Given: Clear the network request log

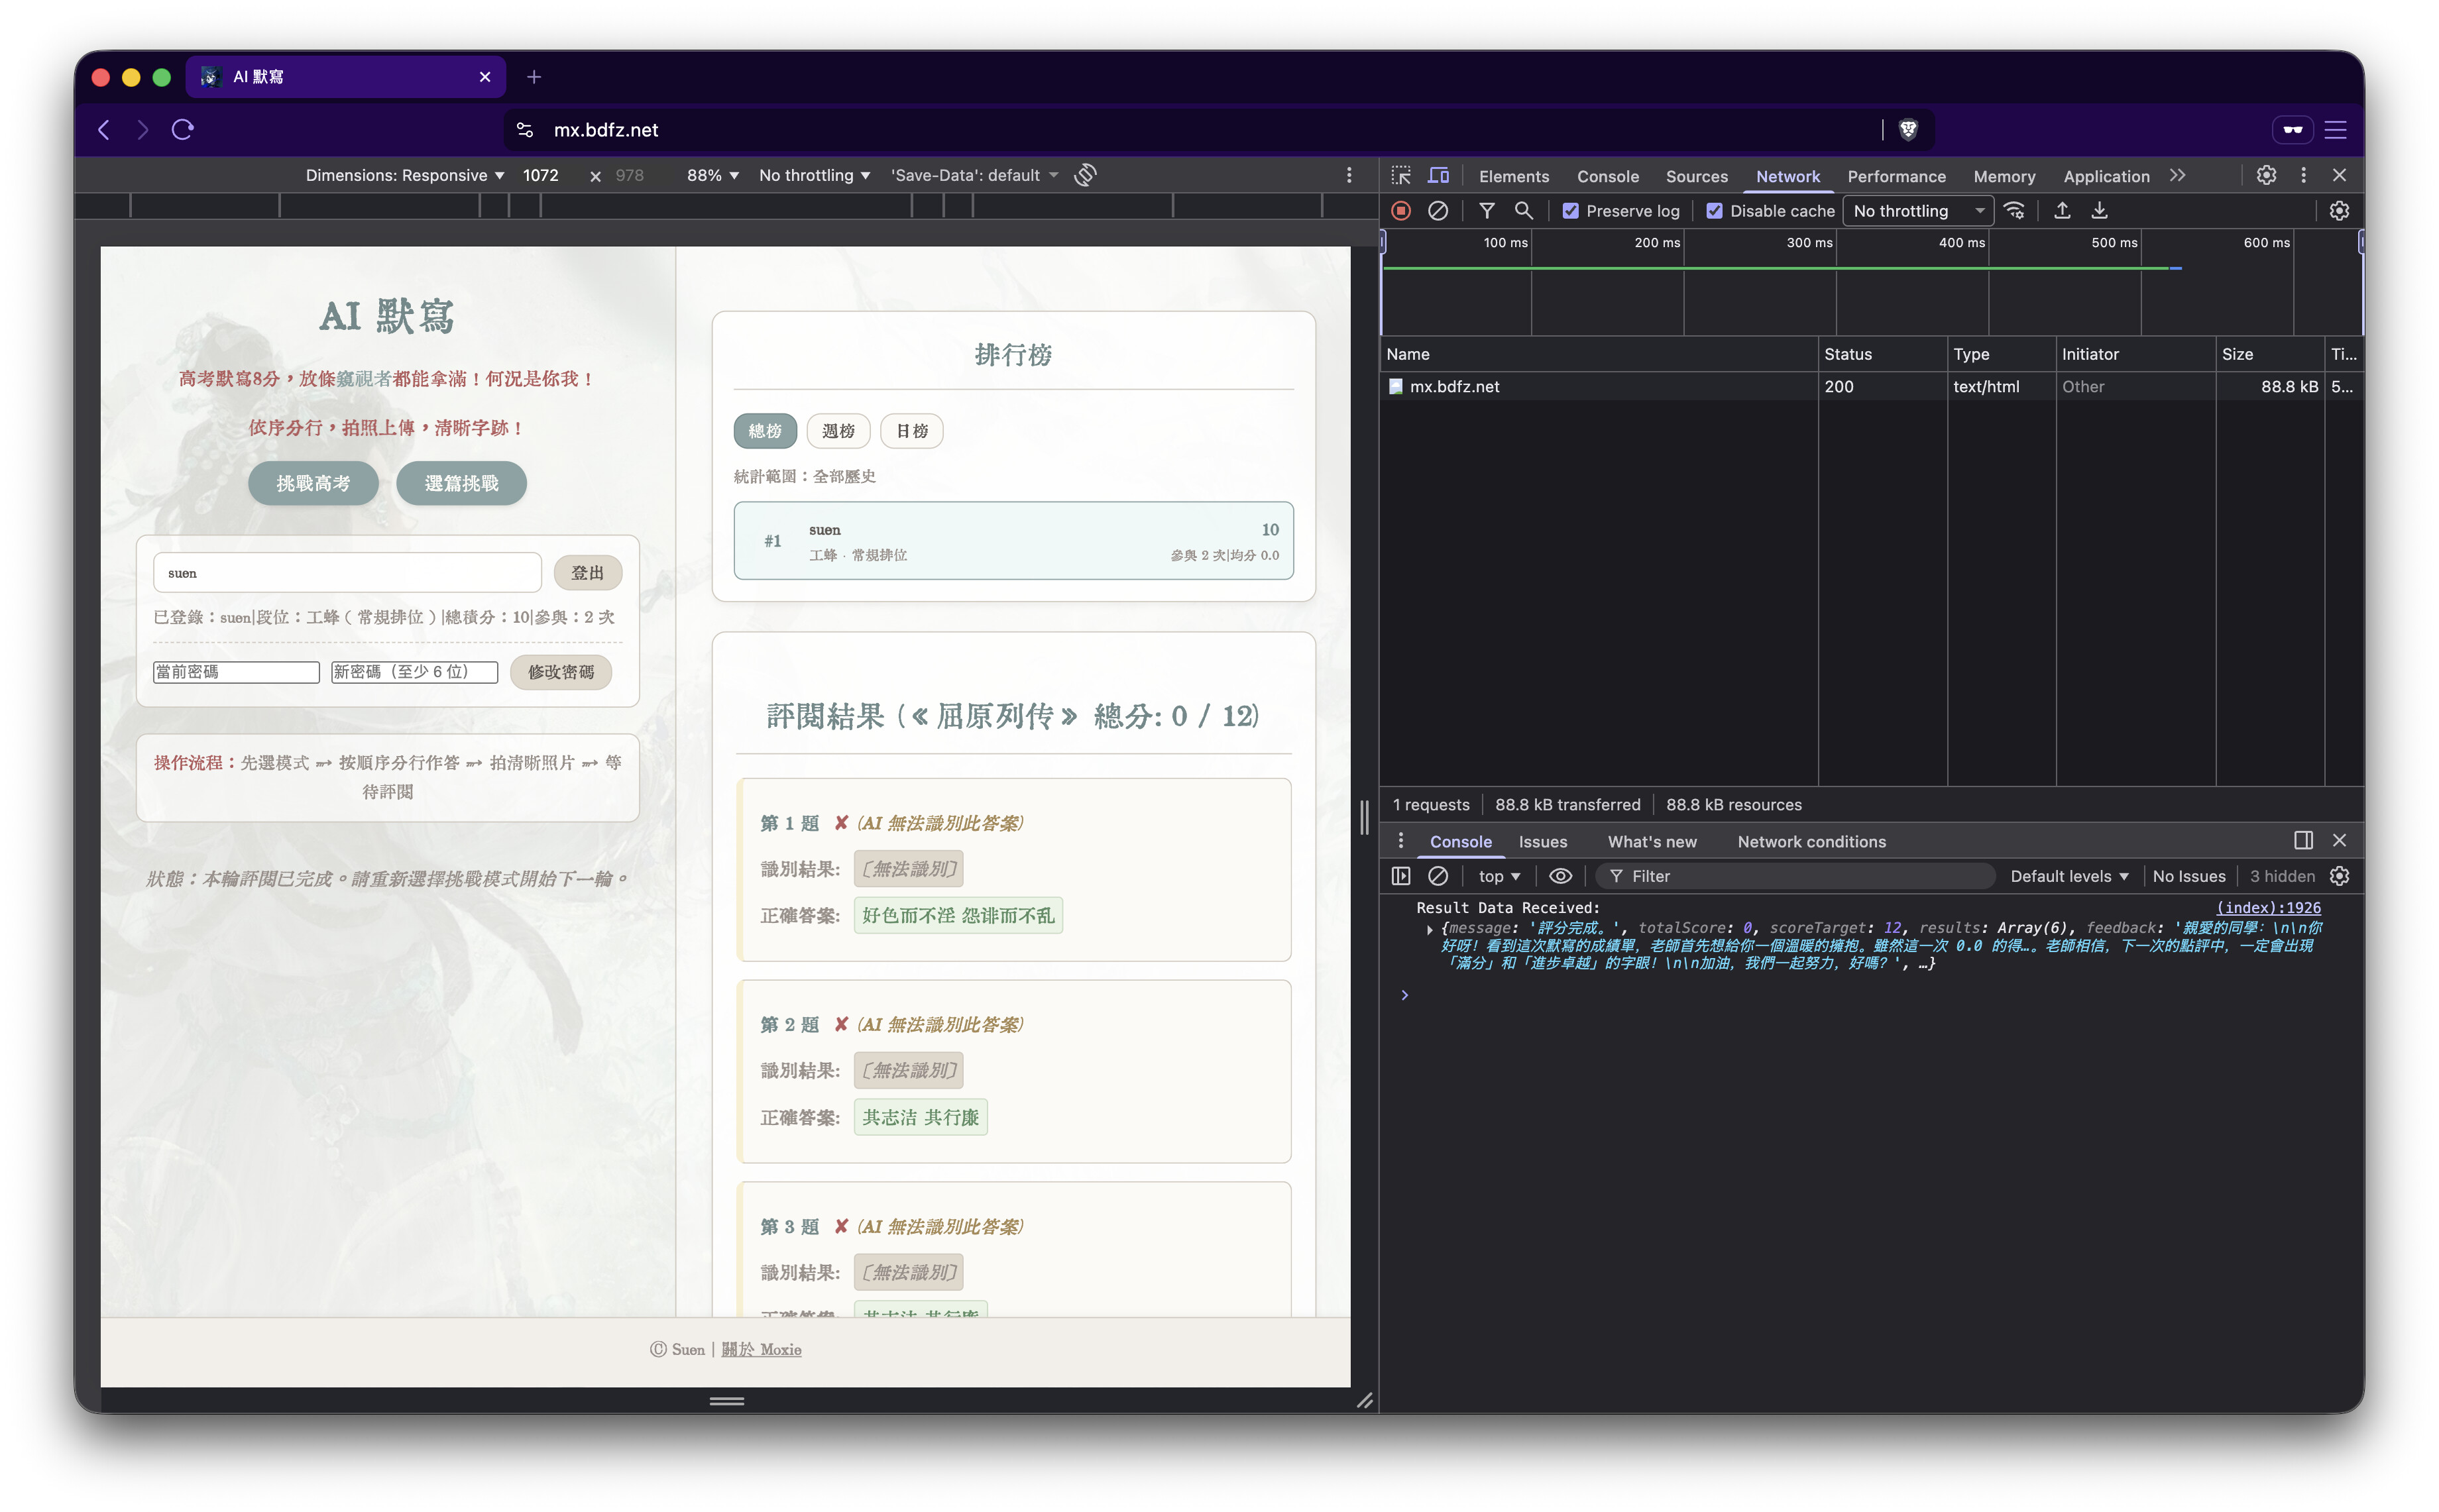Looking at the screenshot, I should coord(1438,210).
